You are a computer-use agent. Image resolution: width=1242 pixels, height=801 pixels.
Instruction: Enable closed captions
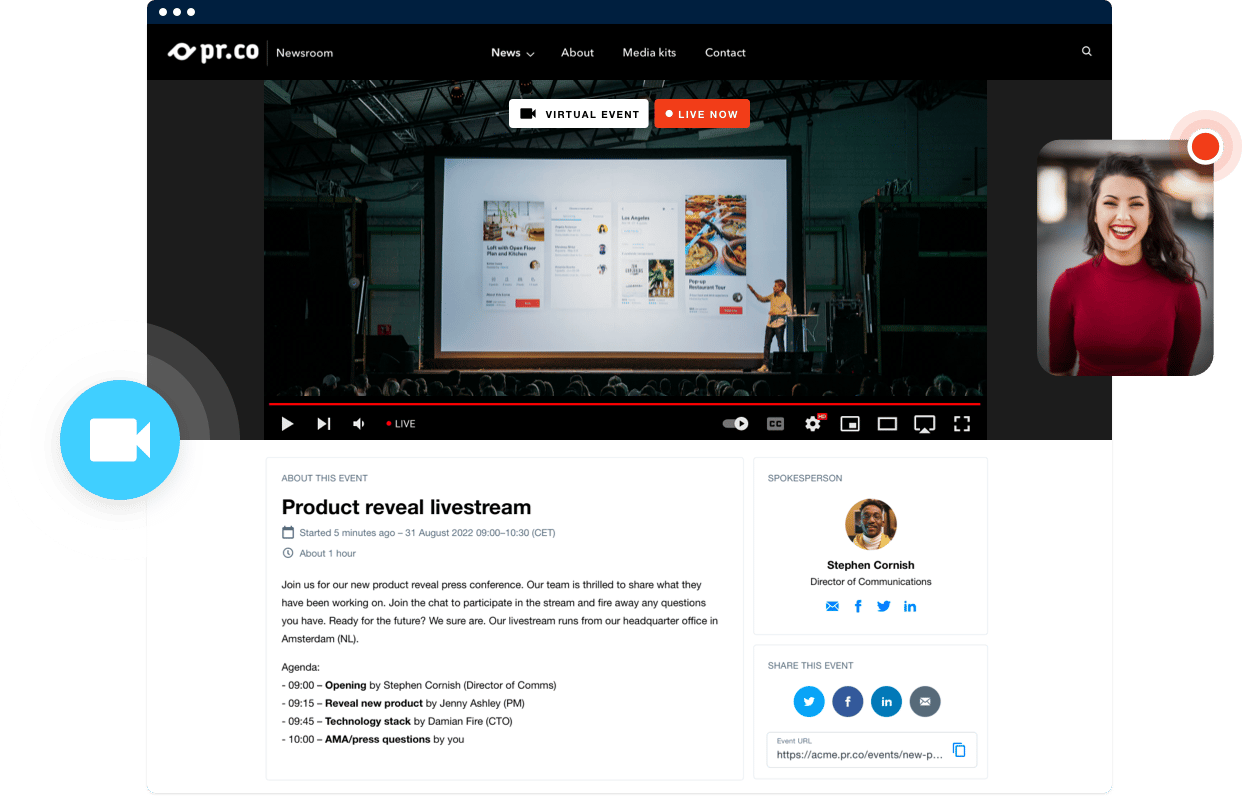pos(775,423)
